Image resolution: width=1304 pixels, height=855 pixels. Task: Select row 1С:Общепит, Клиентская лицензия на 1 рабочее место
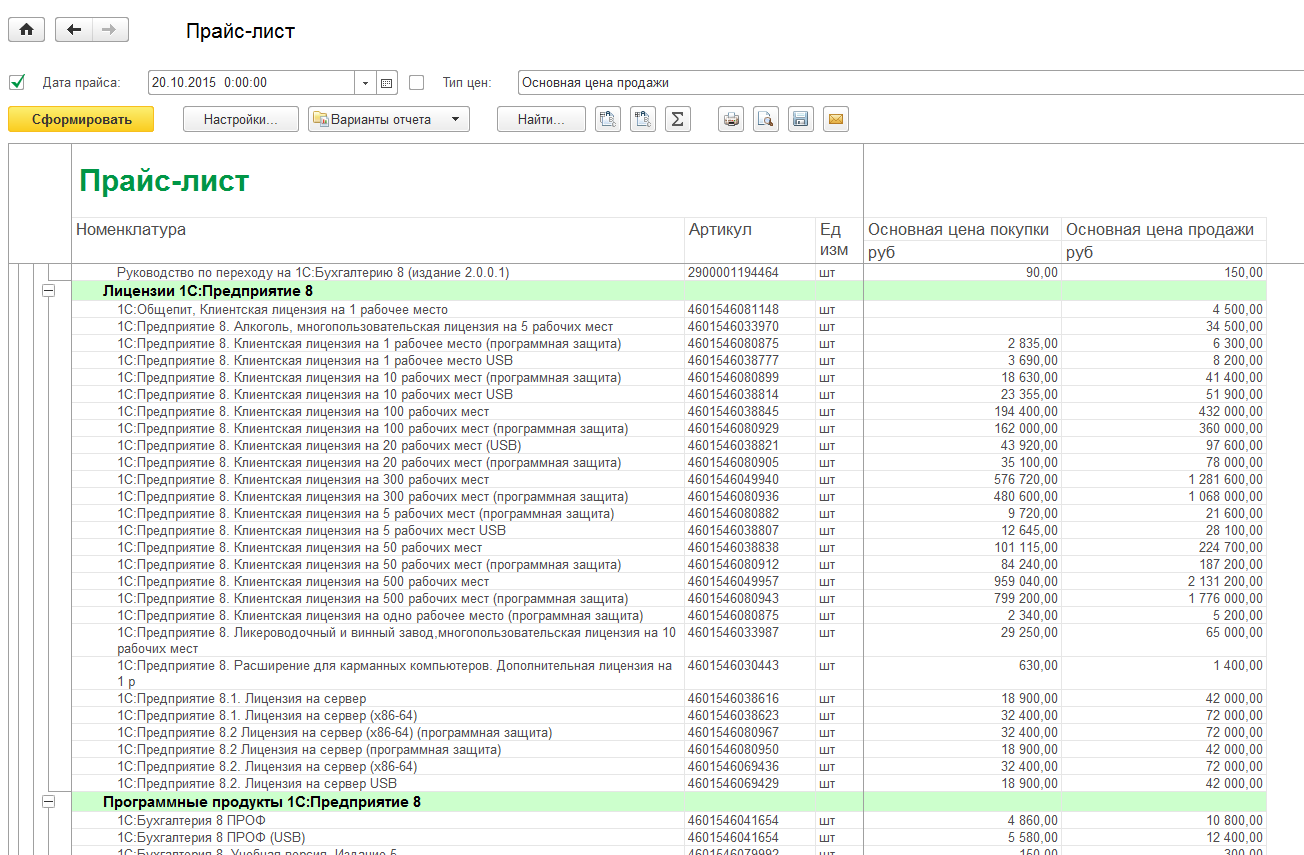tap(669, 310)
